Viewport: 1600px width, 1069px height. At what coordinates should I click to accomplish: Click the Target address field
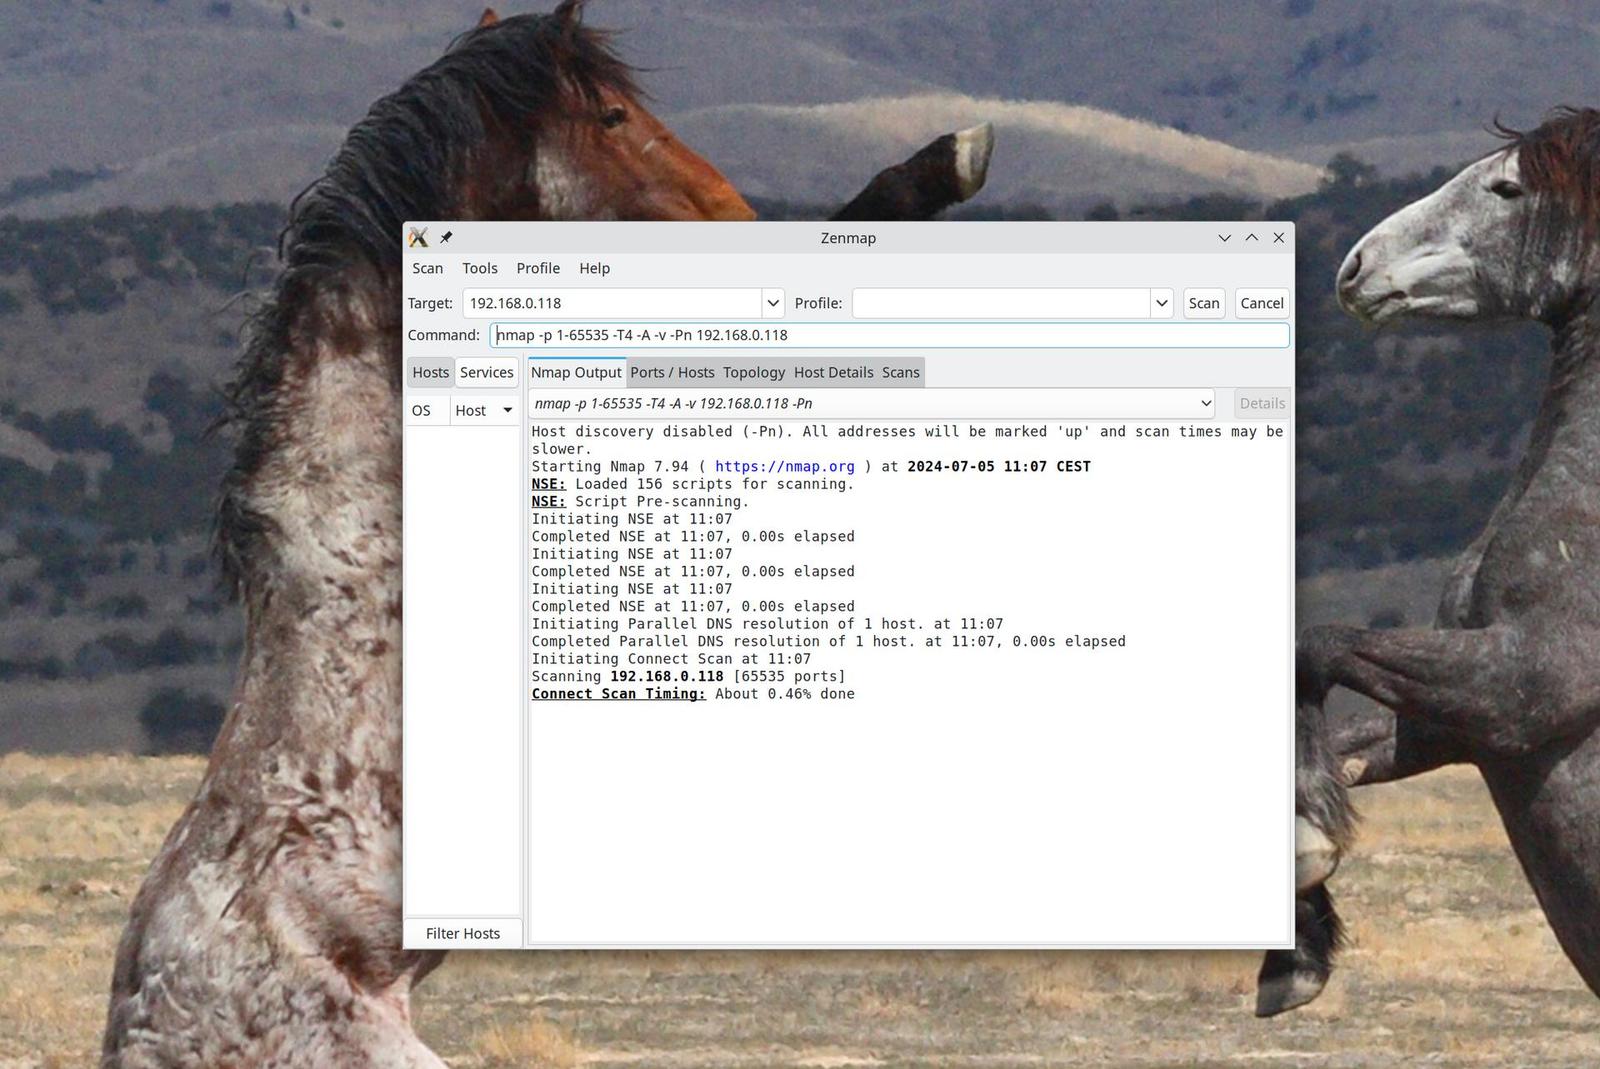[612, 303]
